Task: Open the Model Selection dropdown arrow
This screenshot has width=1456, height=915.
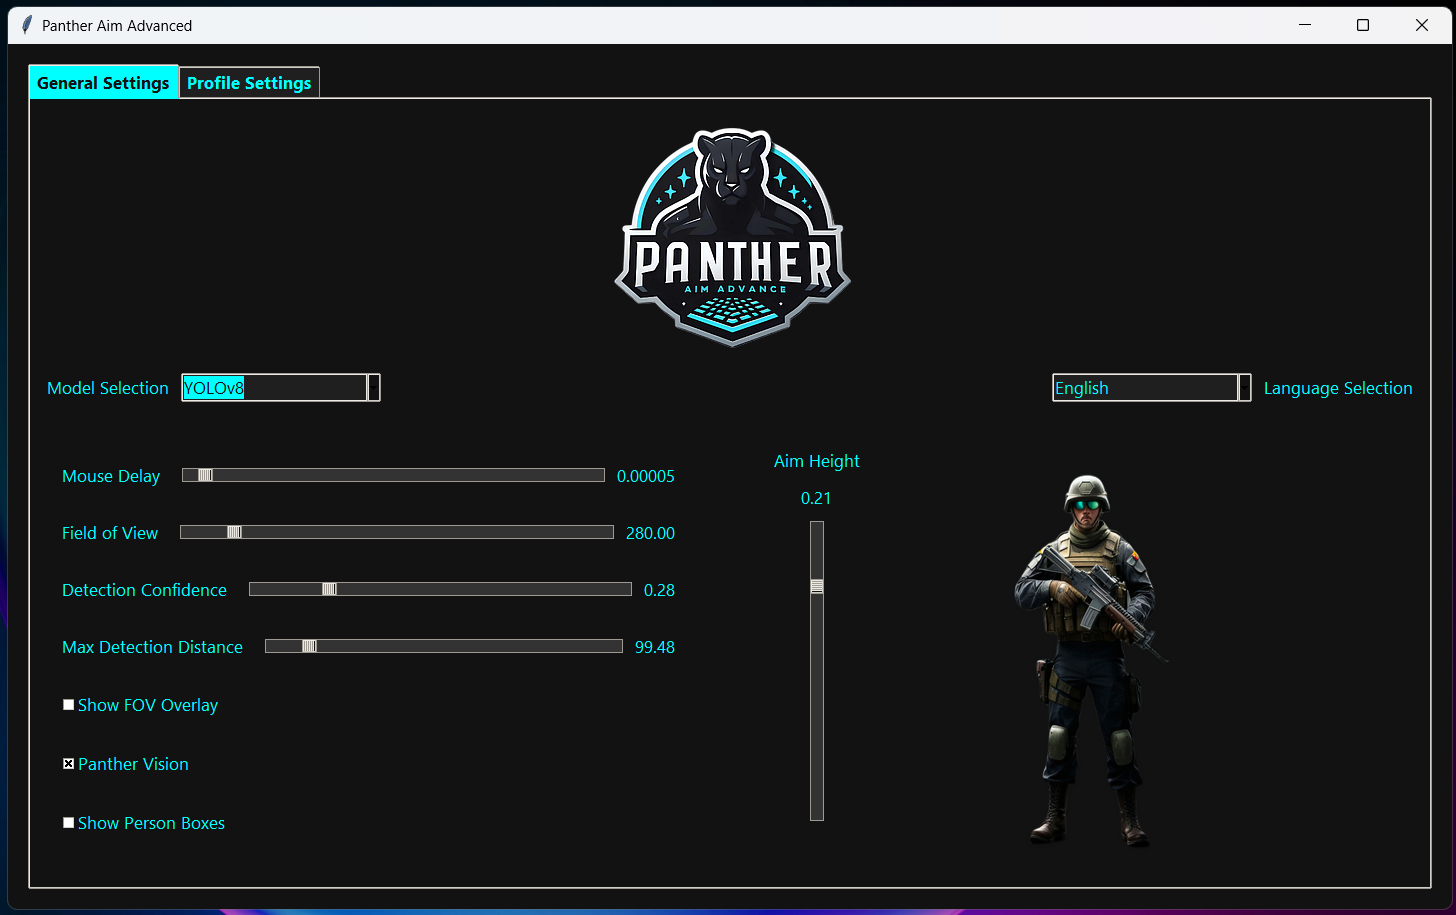Action: tap(374, 388)
